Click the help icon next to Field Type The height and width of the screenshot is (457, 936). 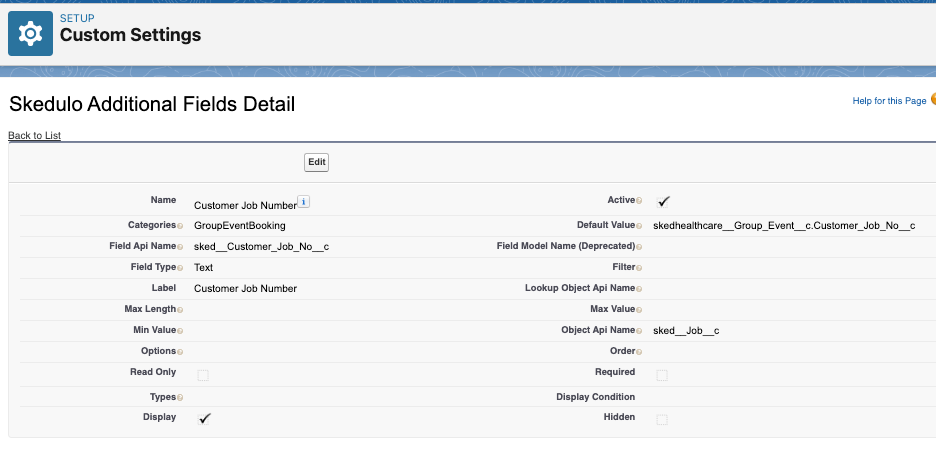coord(180,268)
